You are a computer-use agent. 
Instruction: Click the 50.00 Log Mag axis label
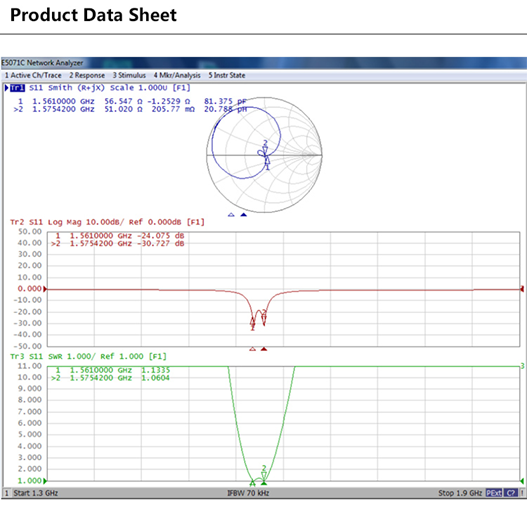30,232
